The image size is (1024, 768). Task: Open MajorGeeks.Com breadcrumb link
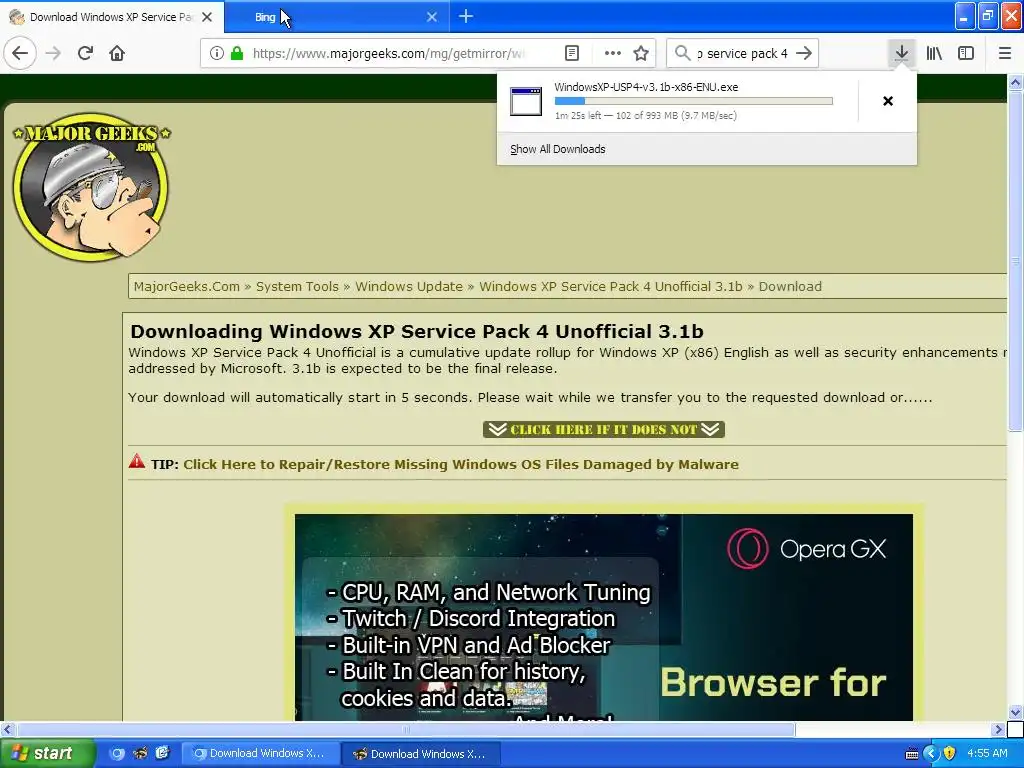[x=187, y=286]
